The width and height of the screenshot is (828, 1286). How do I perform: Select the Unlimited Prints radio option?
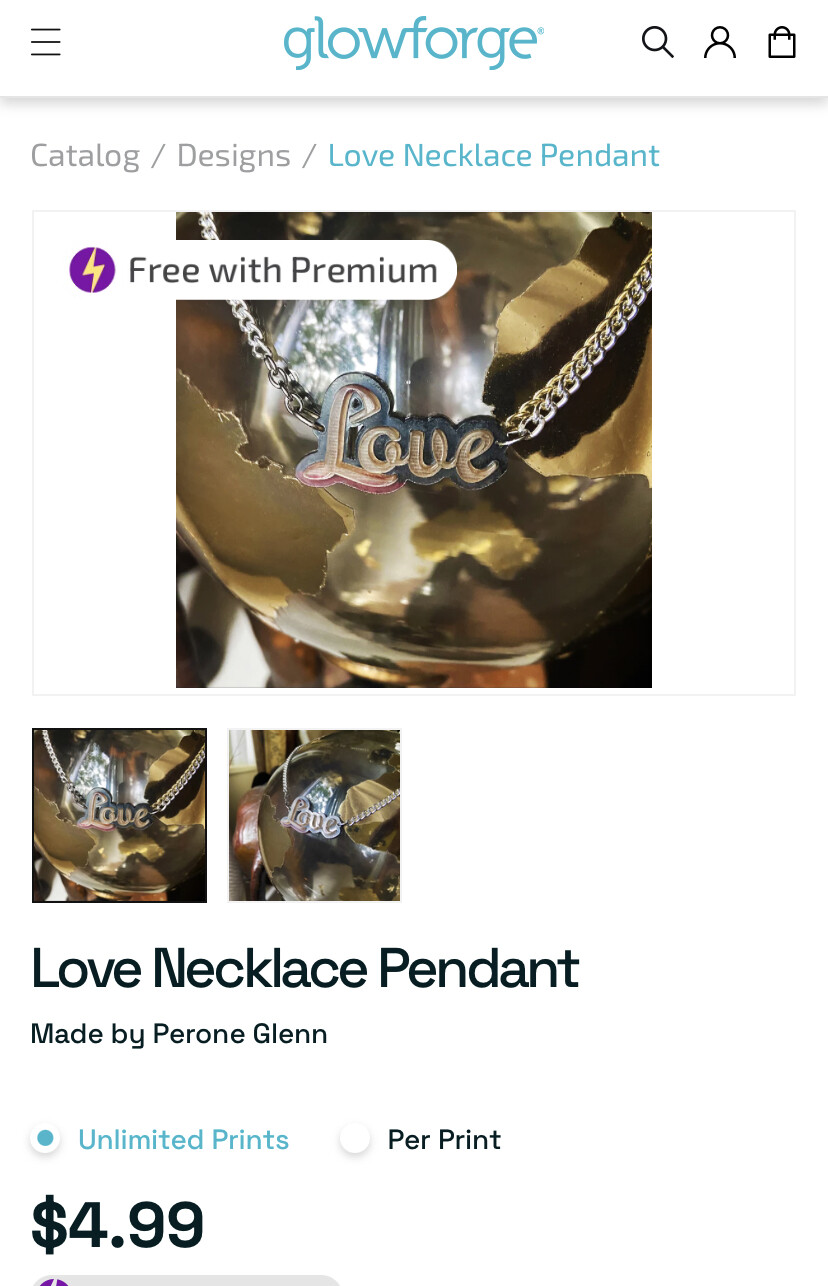click(x=45, y=1138)
